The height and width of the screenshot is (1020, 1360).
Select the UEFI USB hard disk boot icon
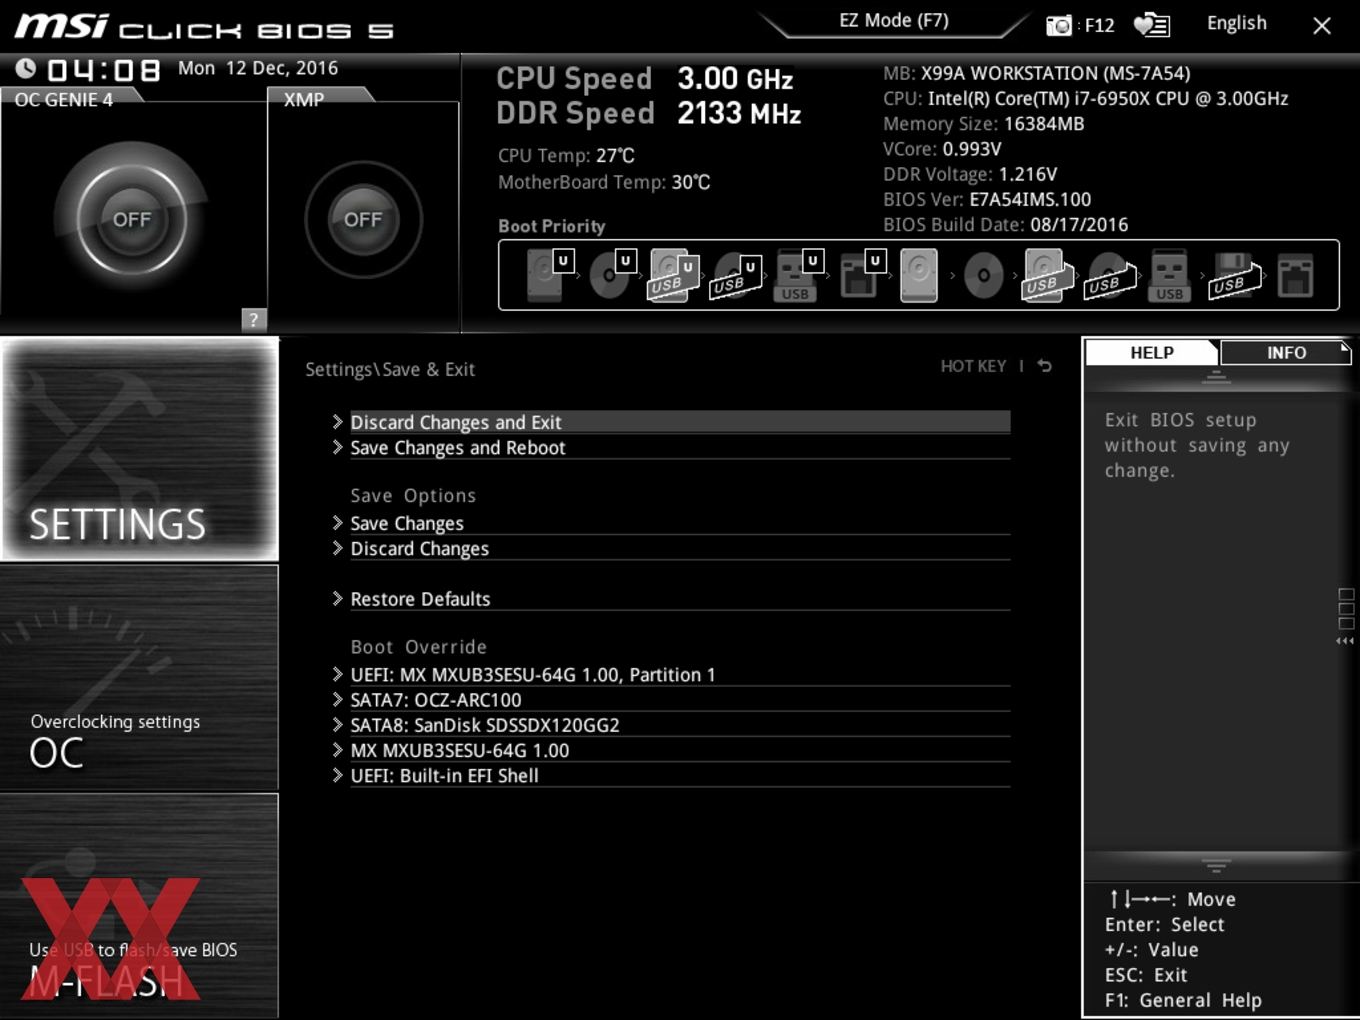(672, 275)
